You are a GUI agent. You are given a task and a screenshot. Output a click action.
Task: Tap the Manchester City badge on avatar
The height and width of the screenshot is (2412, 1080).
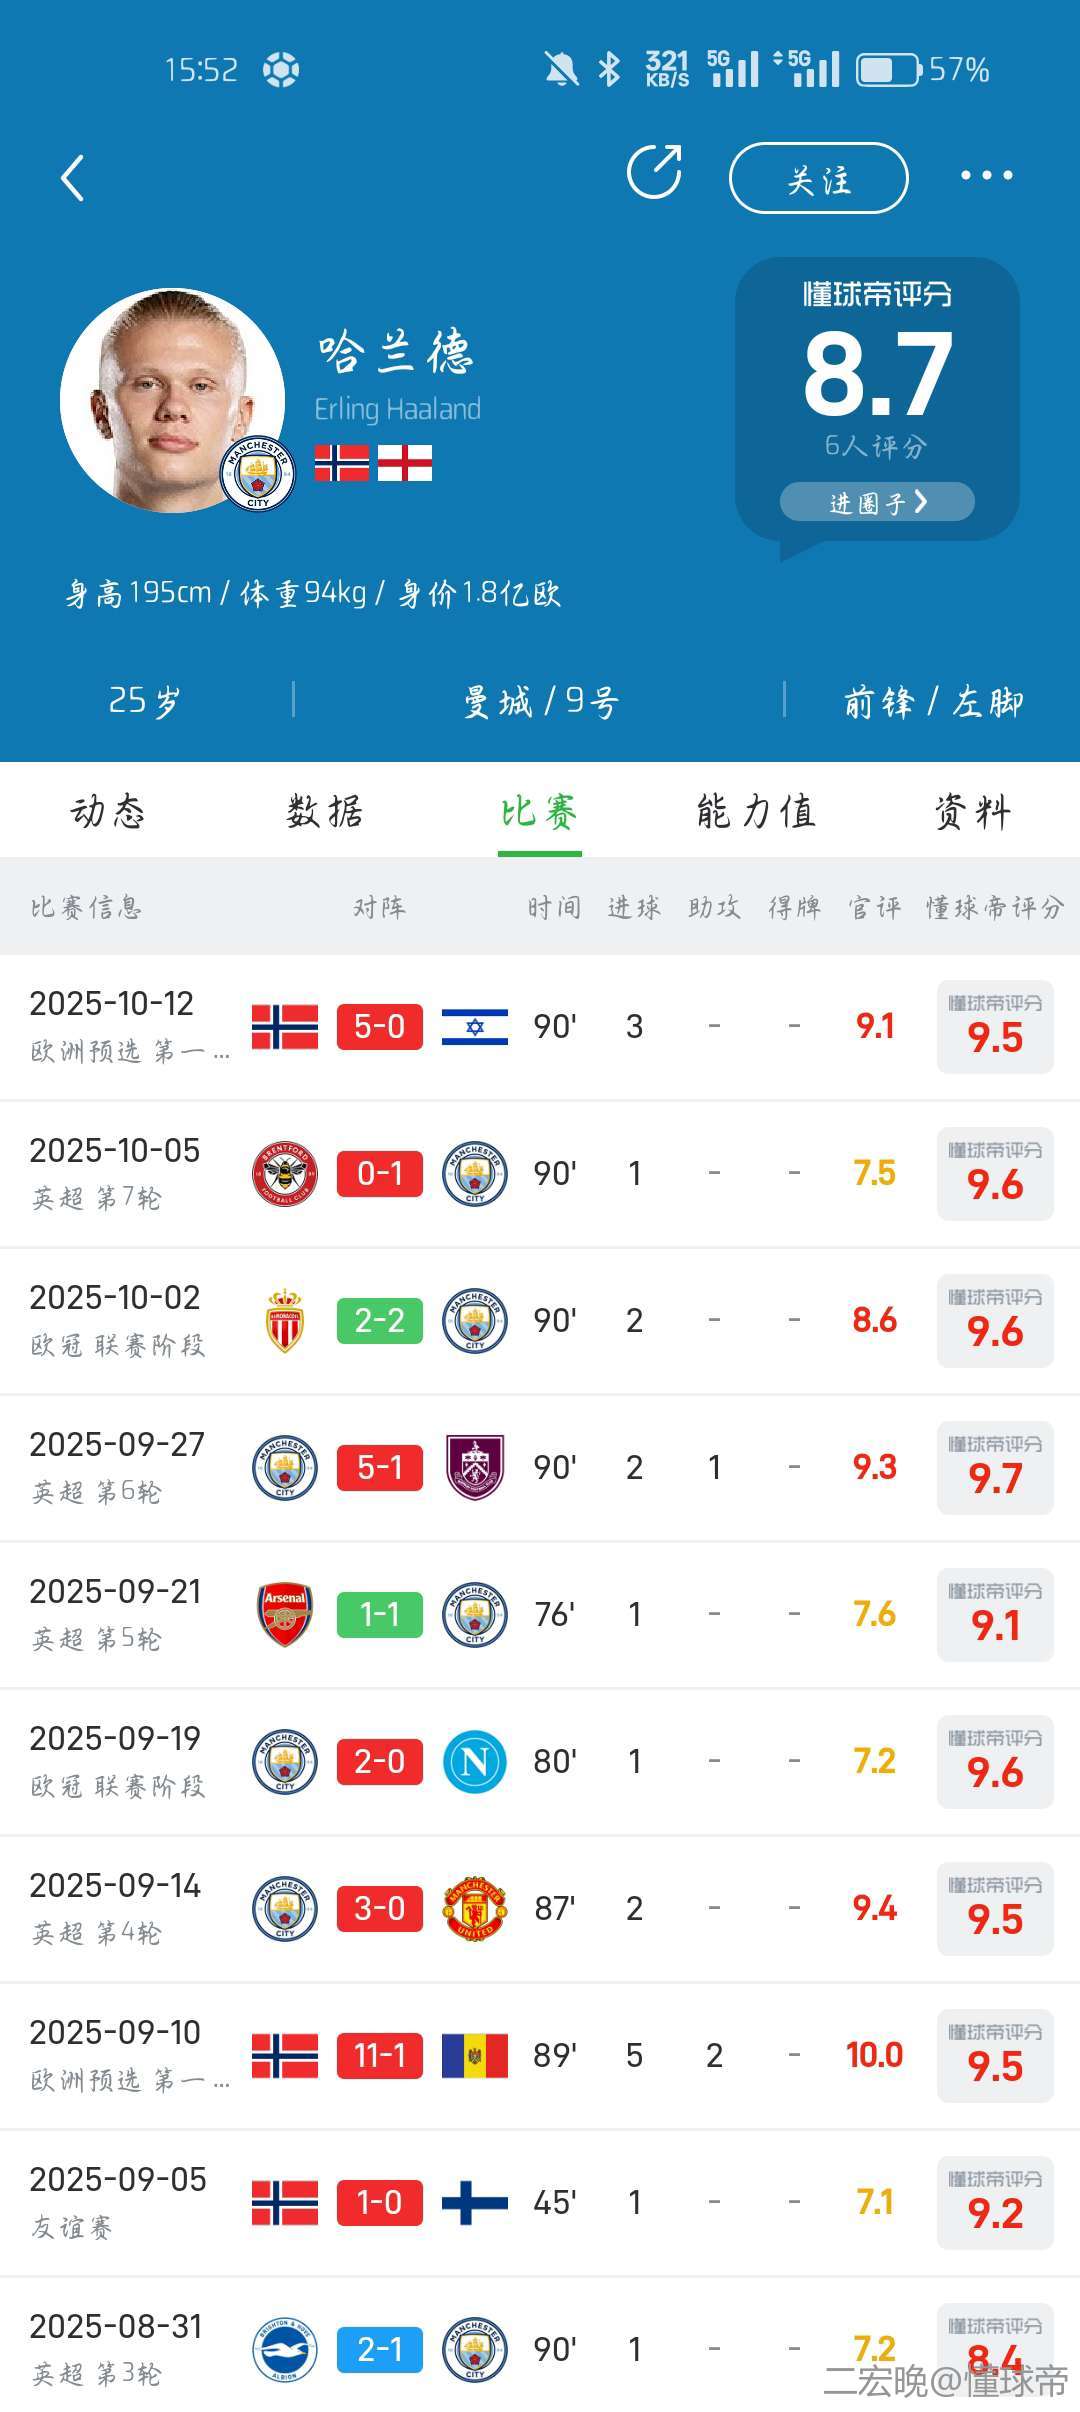click(258, 474)
